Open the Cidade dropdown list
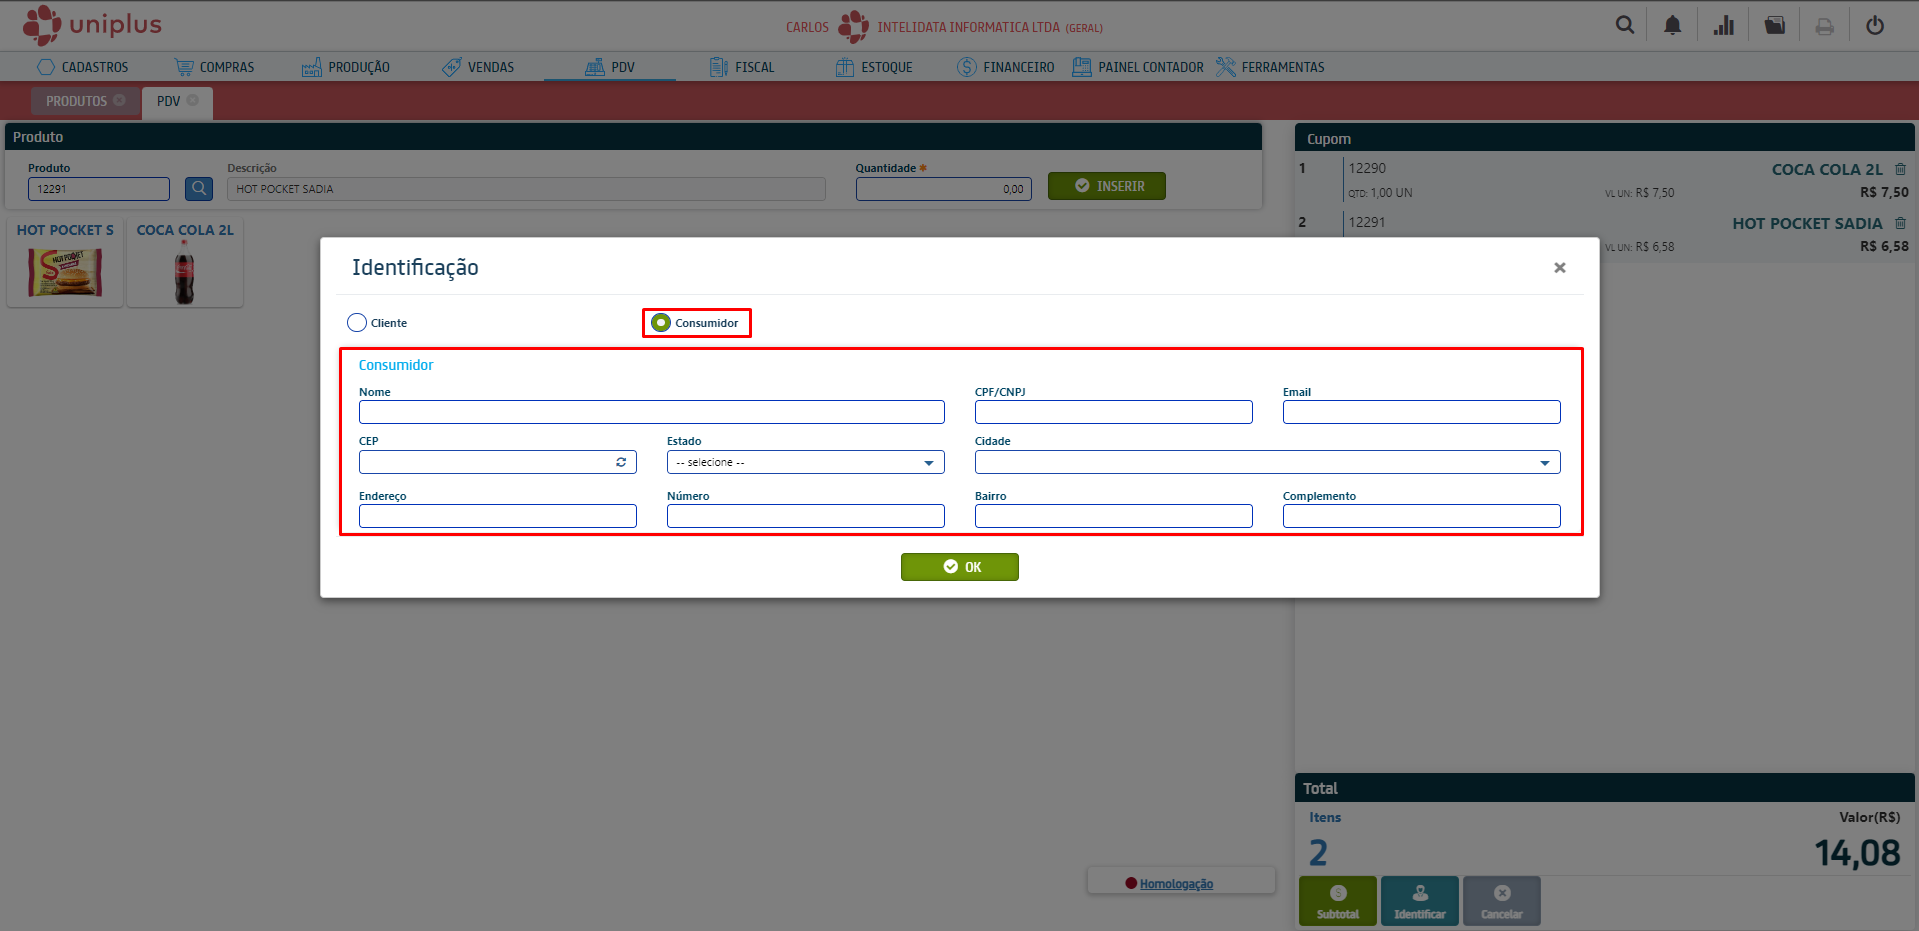Image resolution: width=1919 pixels, height=931 pixels. (x=1266, y=462)
